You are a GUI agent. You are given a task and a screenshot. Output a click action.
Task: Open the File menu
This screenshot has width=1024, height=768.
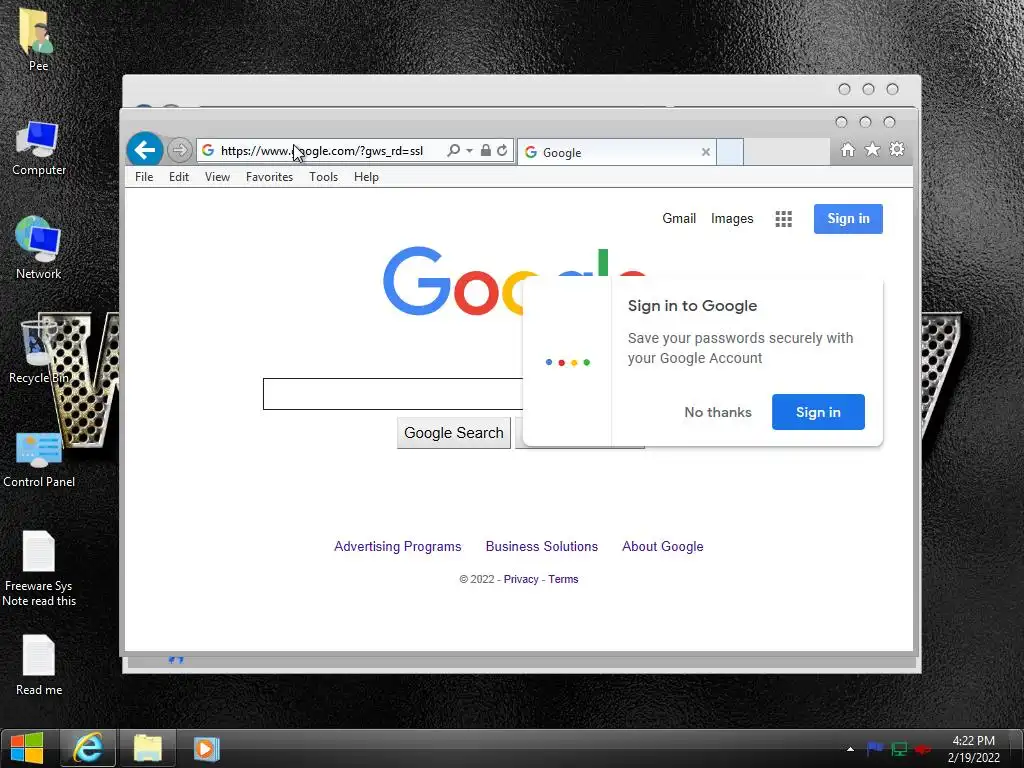pos(144,177)
